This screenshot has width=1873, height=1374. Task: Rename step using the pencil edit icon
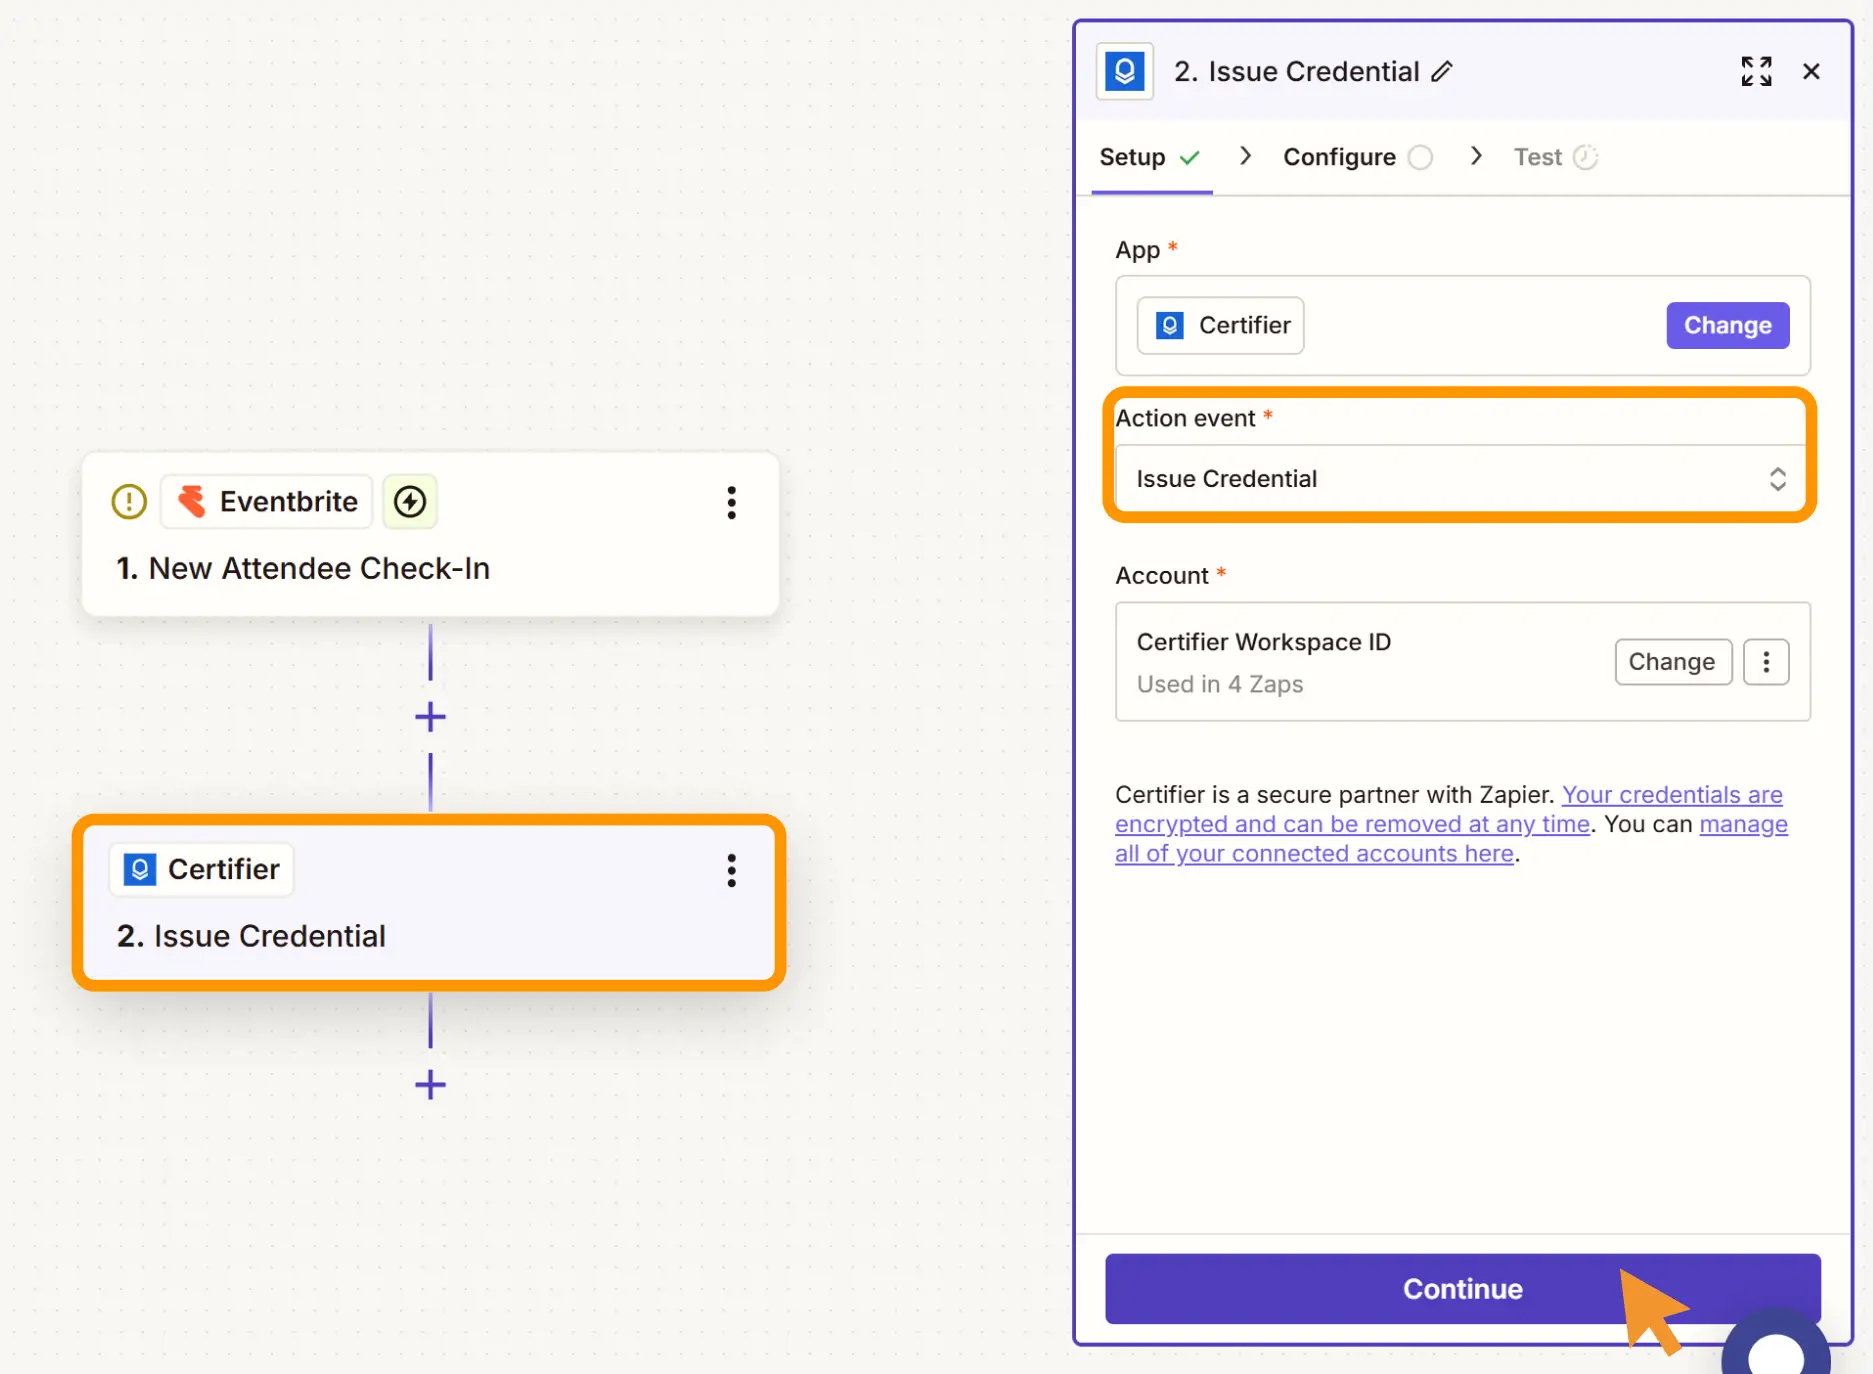click(x=1441, y=72)
